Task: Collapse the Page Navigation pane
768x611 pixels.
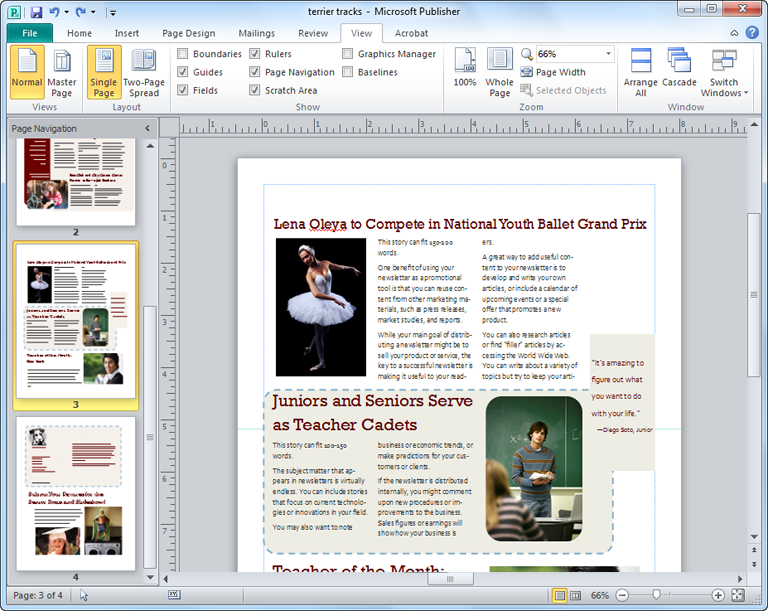Action: 148,128
